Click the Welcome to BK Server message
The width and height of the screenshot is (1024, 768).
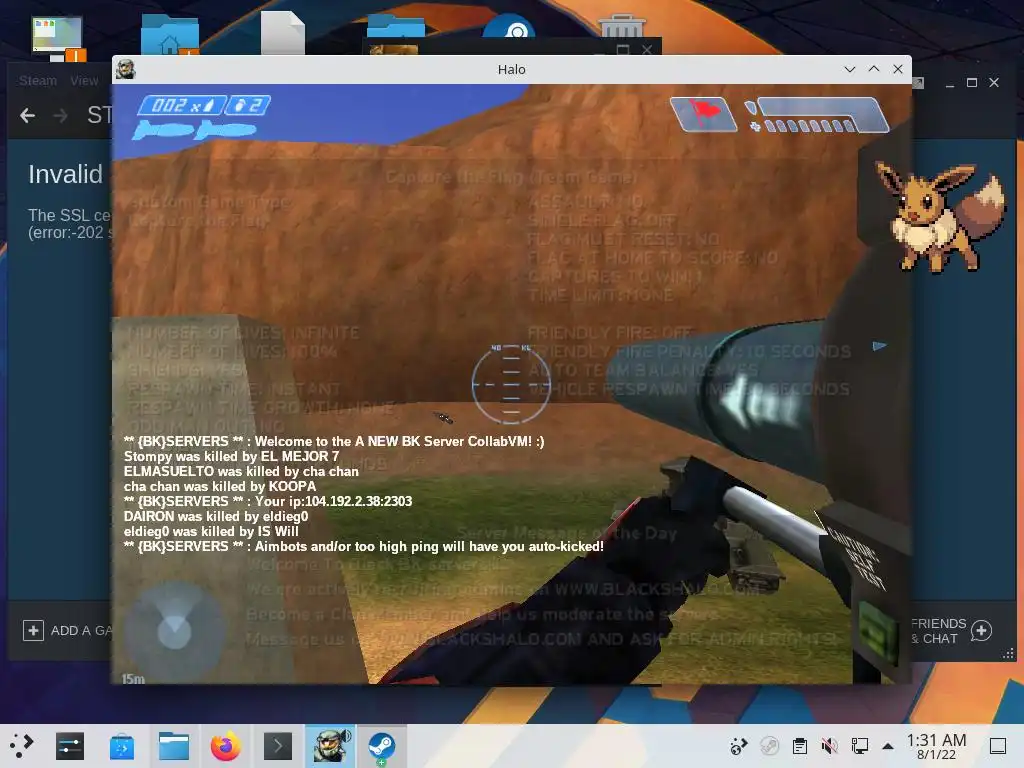[334, 441]
